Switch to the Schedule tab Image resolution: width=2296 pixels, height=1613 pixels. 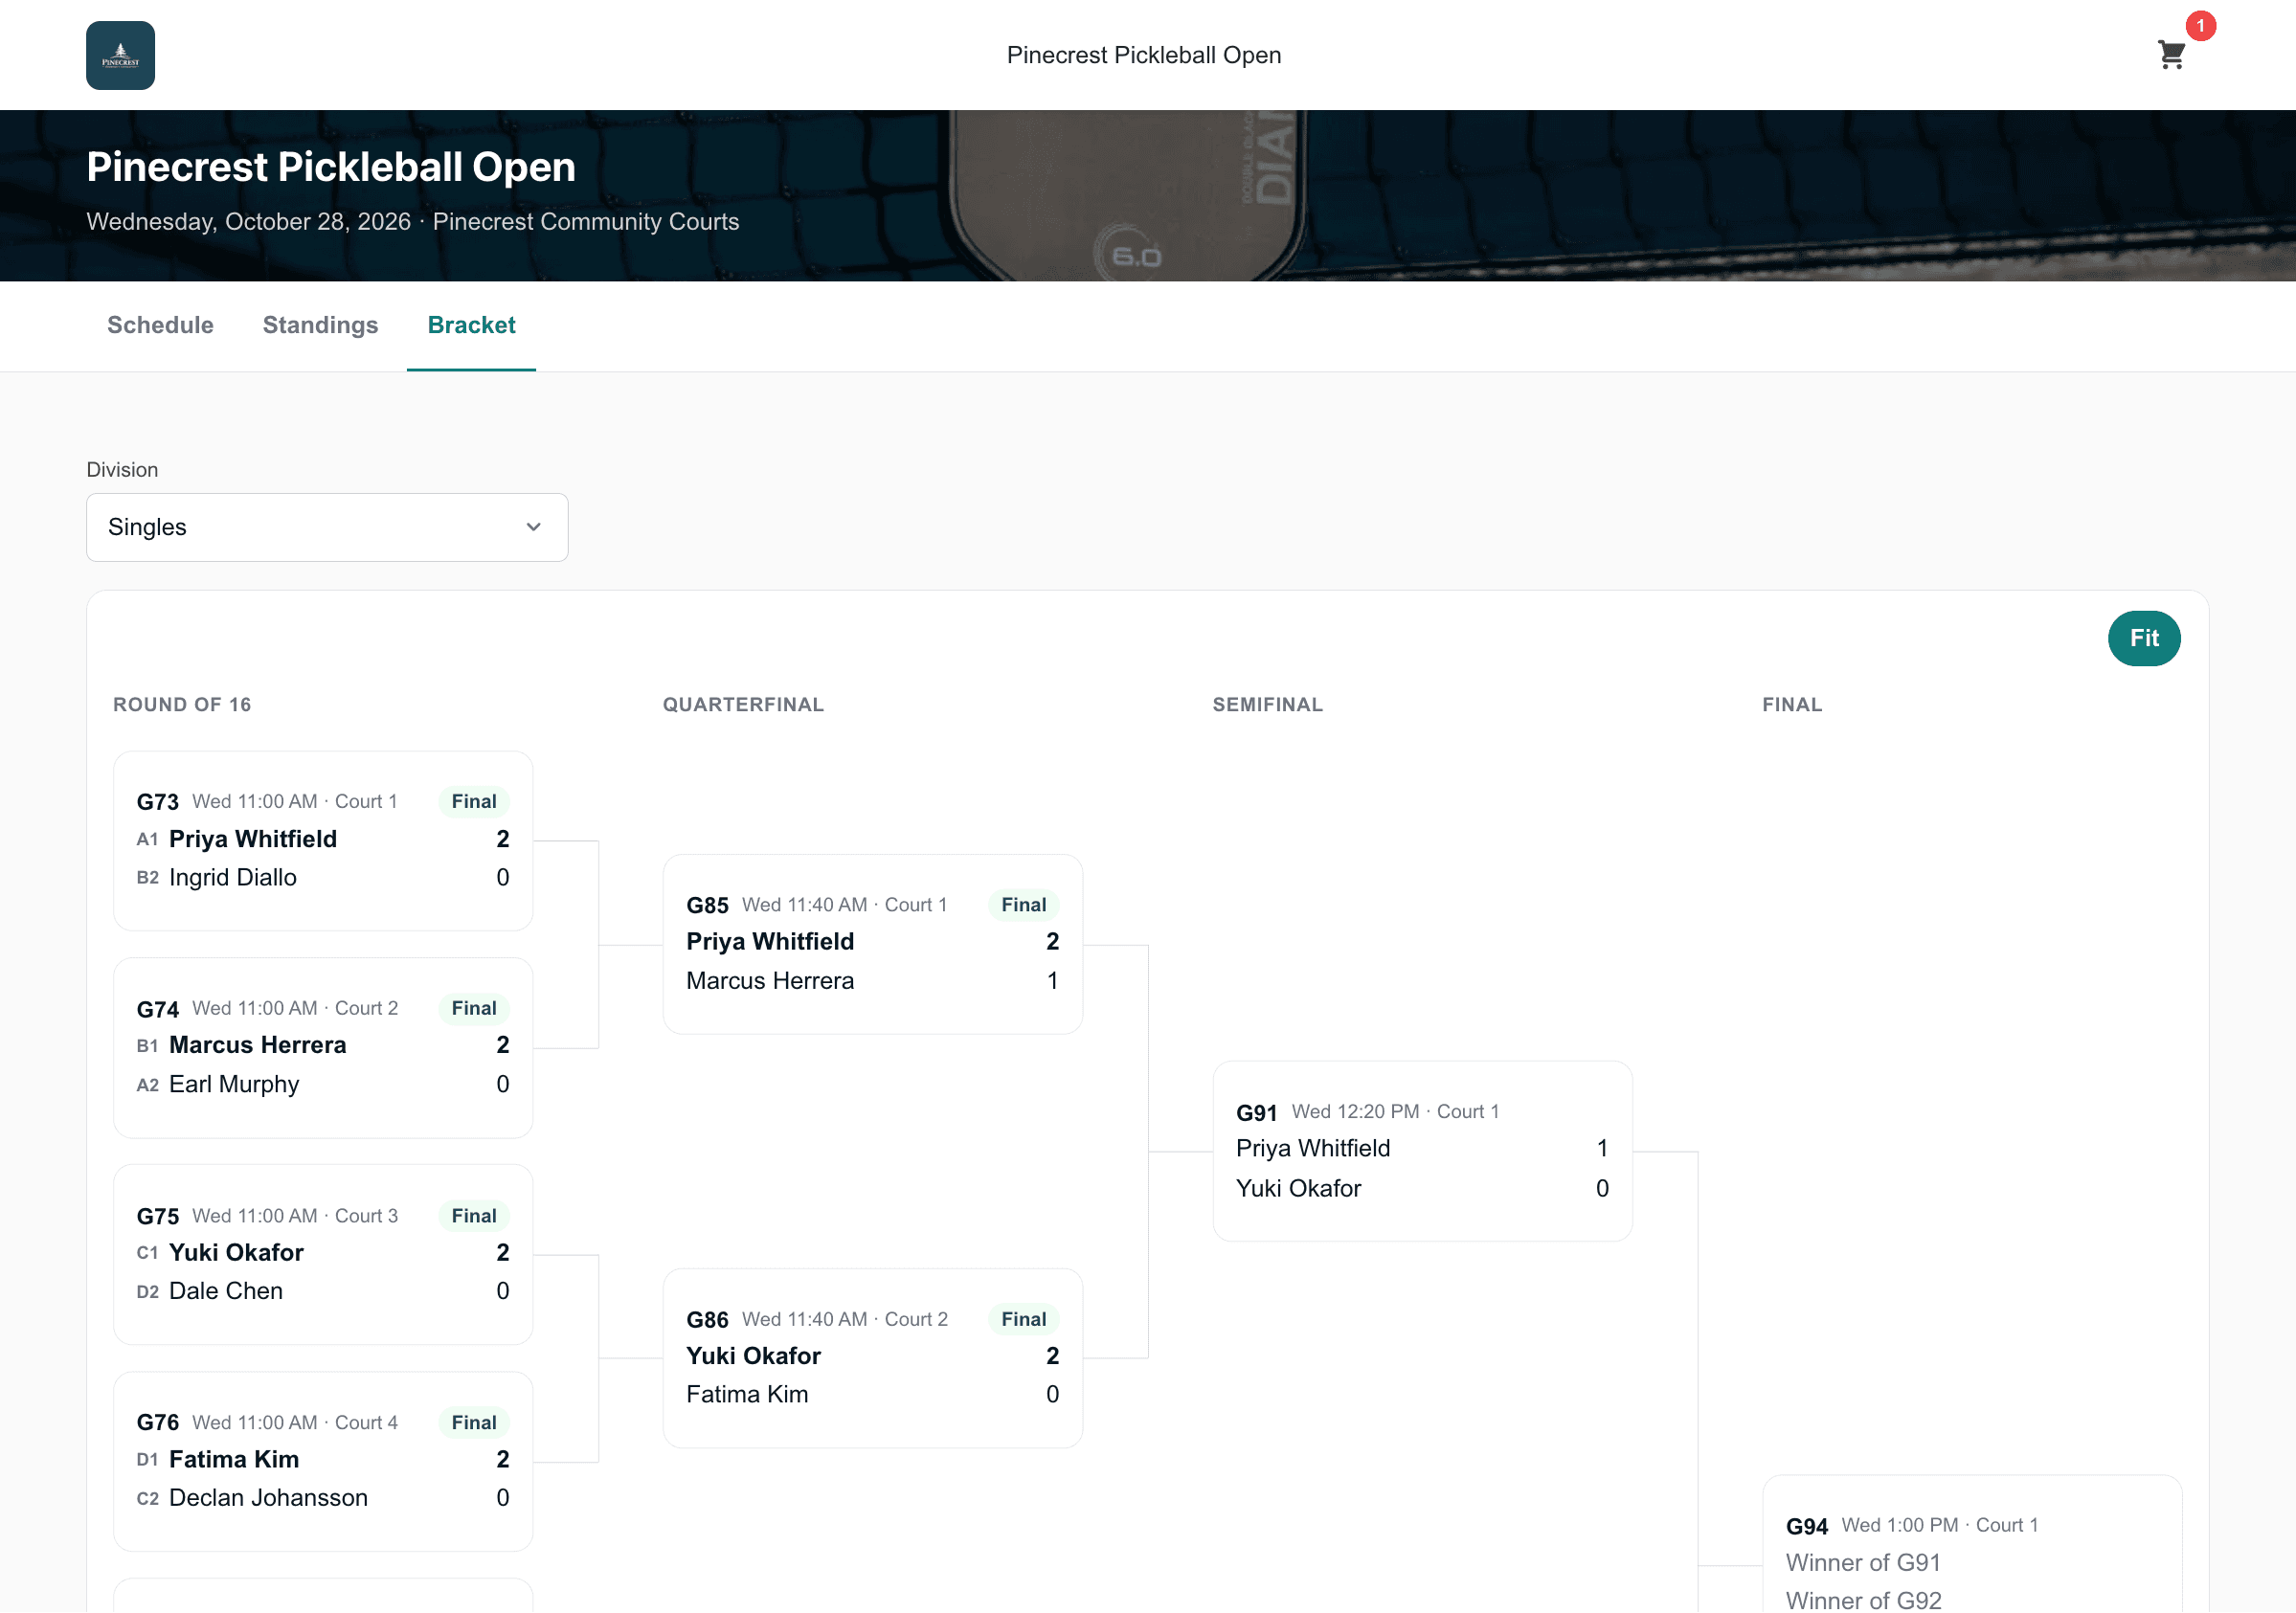[x=160, y=325]
